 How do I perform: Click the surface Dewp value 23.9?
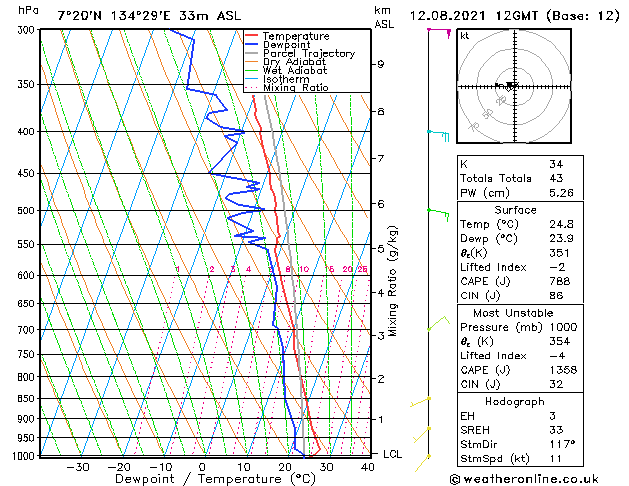click(x=561, y=239)
